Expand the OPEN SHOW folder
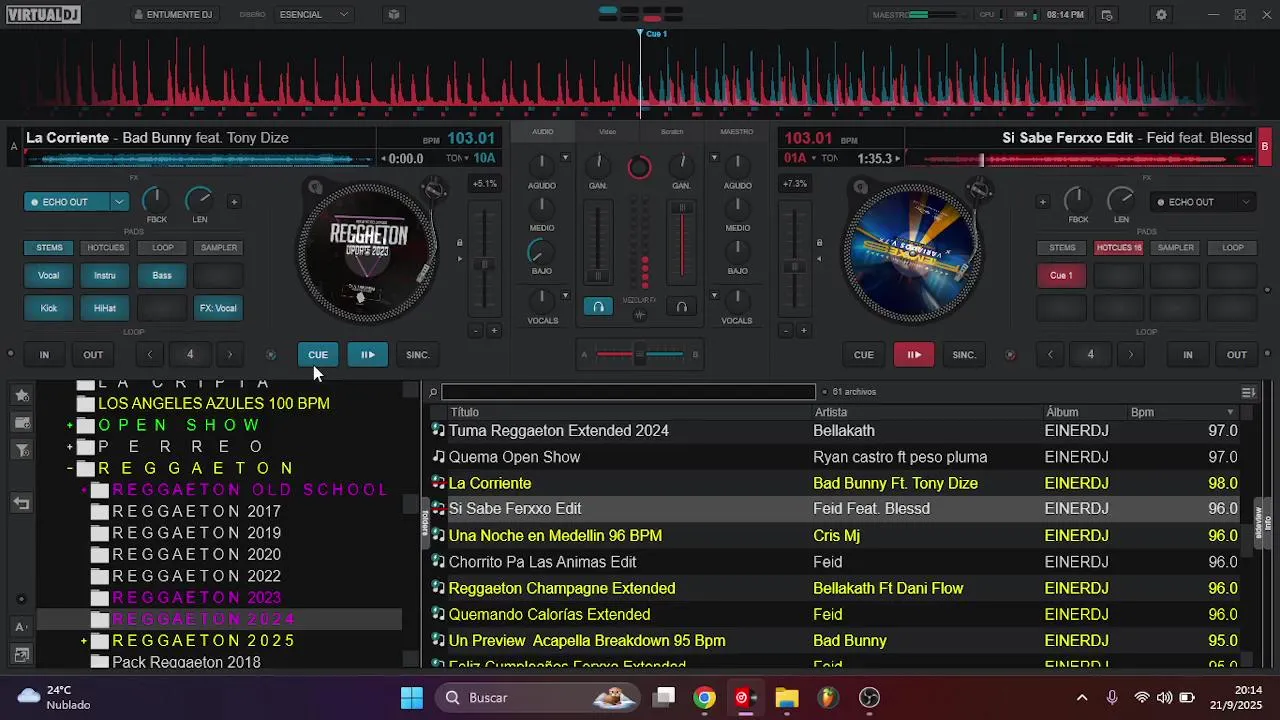 click(70, 425)
